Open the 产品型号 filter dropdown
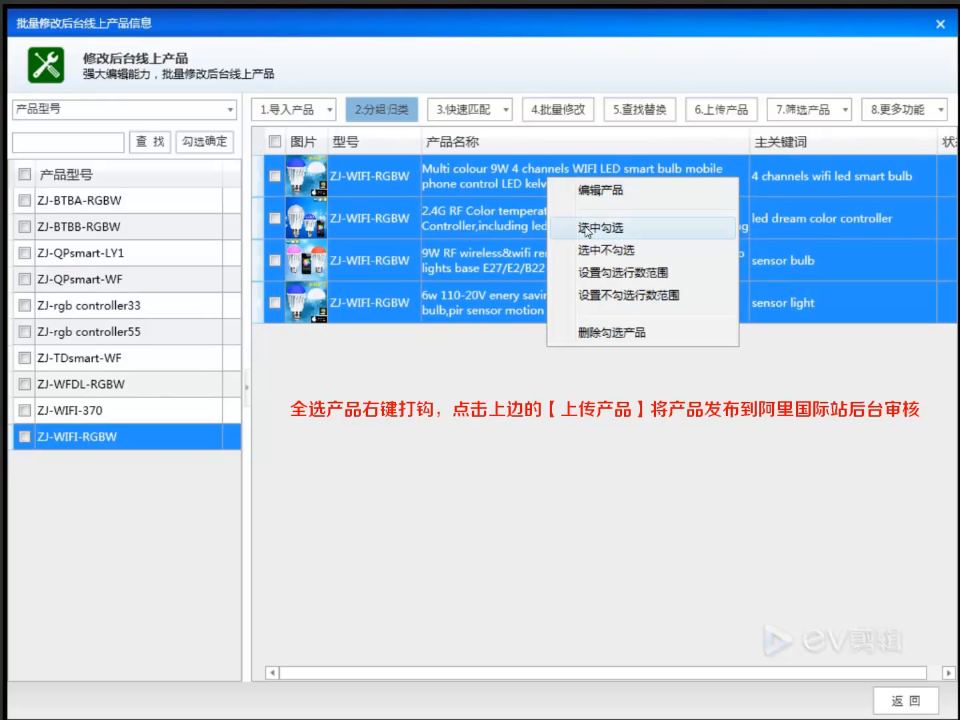Image resolution: width=960 pixels, height=720 pixels. tap(230, 110)
